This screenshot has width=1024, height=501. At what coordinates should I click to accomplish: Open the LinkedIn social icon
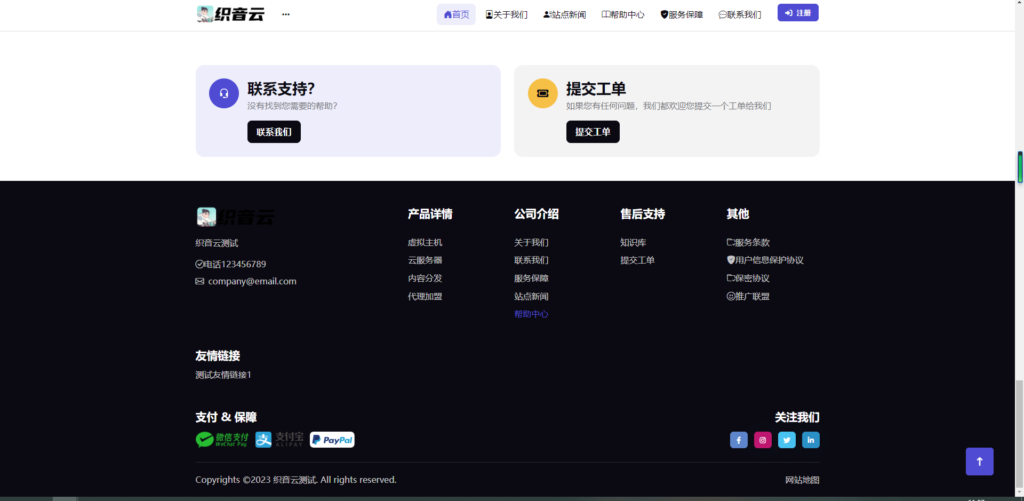point(811,440)
